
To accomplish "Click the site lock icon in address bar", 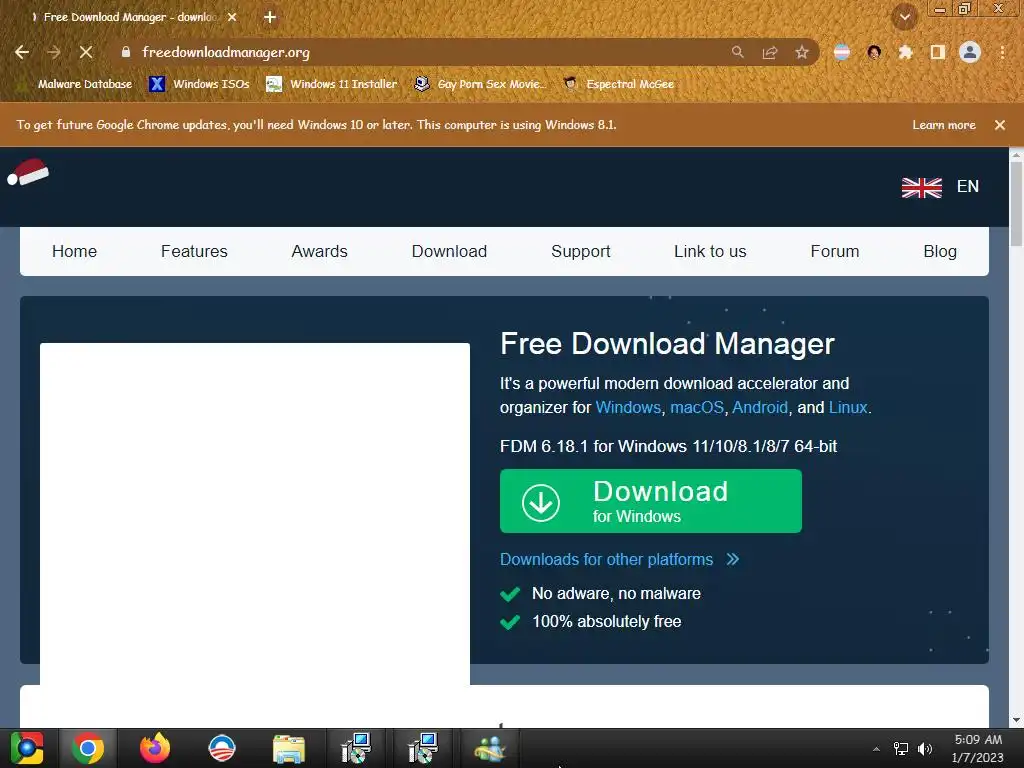I will pyautogui.click(x=126, y=52).
